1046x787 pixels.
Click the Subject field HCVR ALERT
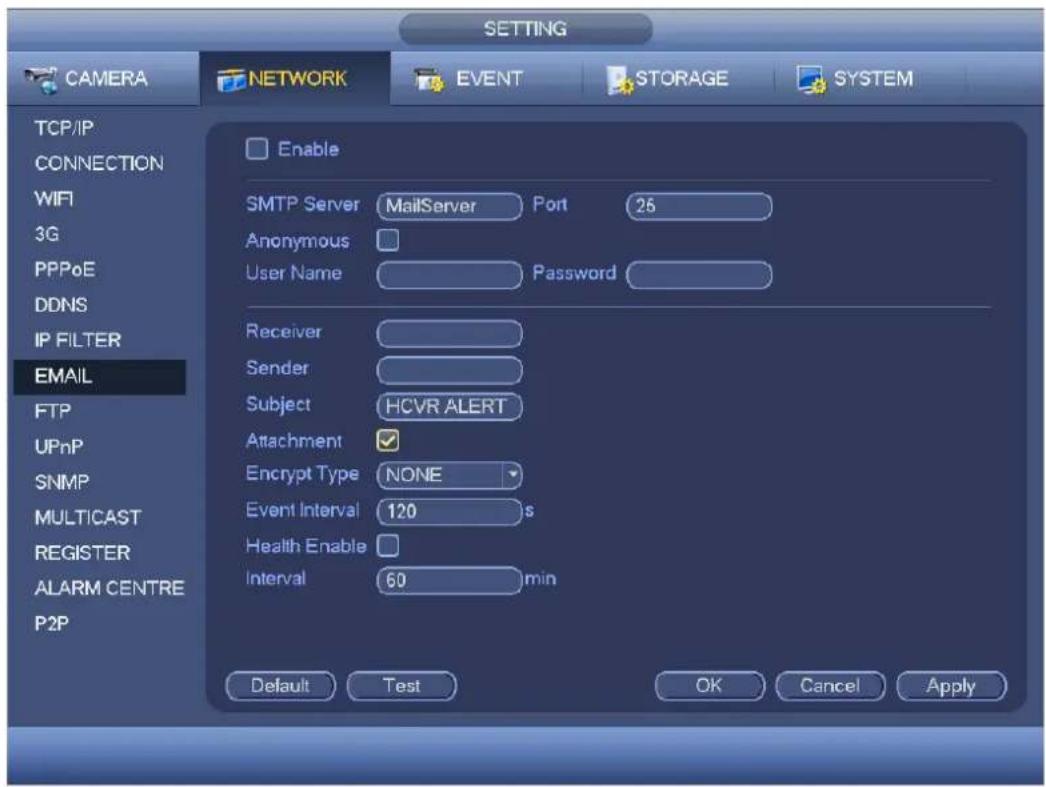pos(449,406)
